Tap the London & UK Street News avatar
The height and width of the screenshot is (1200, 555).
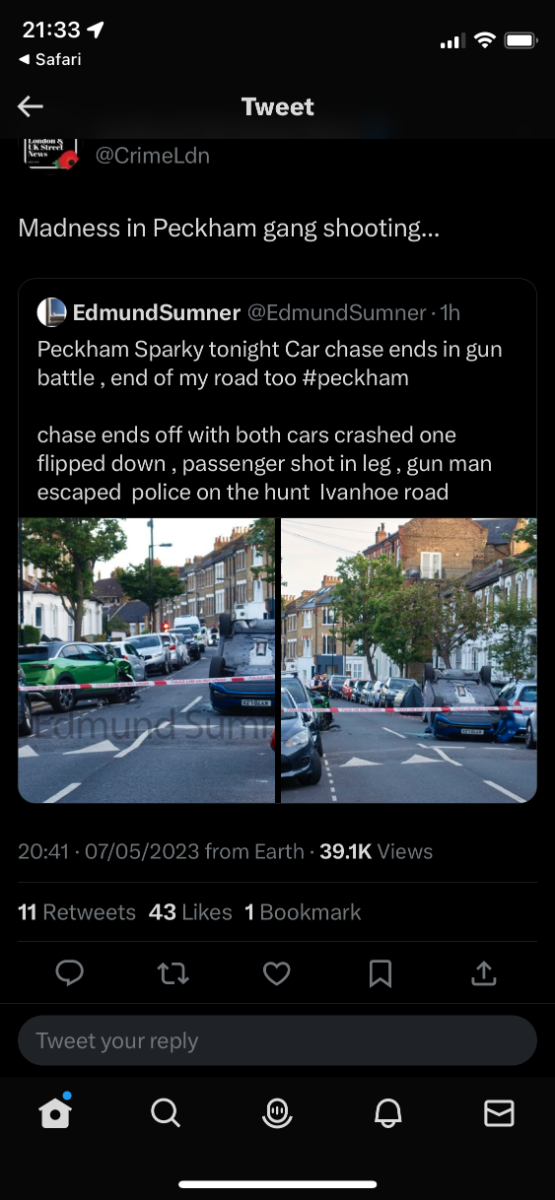point(52,153)
